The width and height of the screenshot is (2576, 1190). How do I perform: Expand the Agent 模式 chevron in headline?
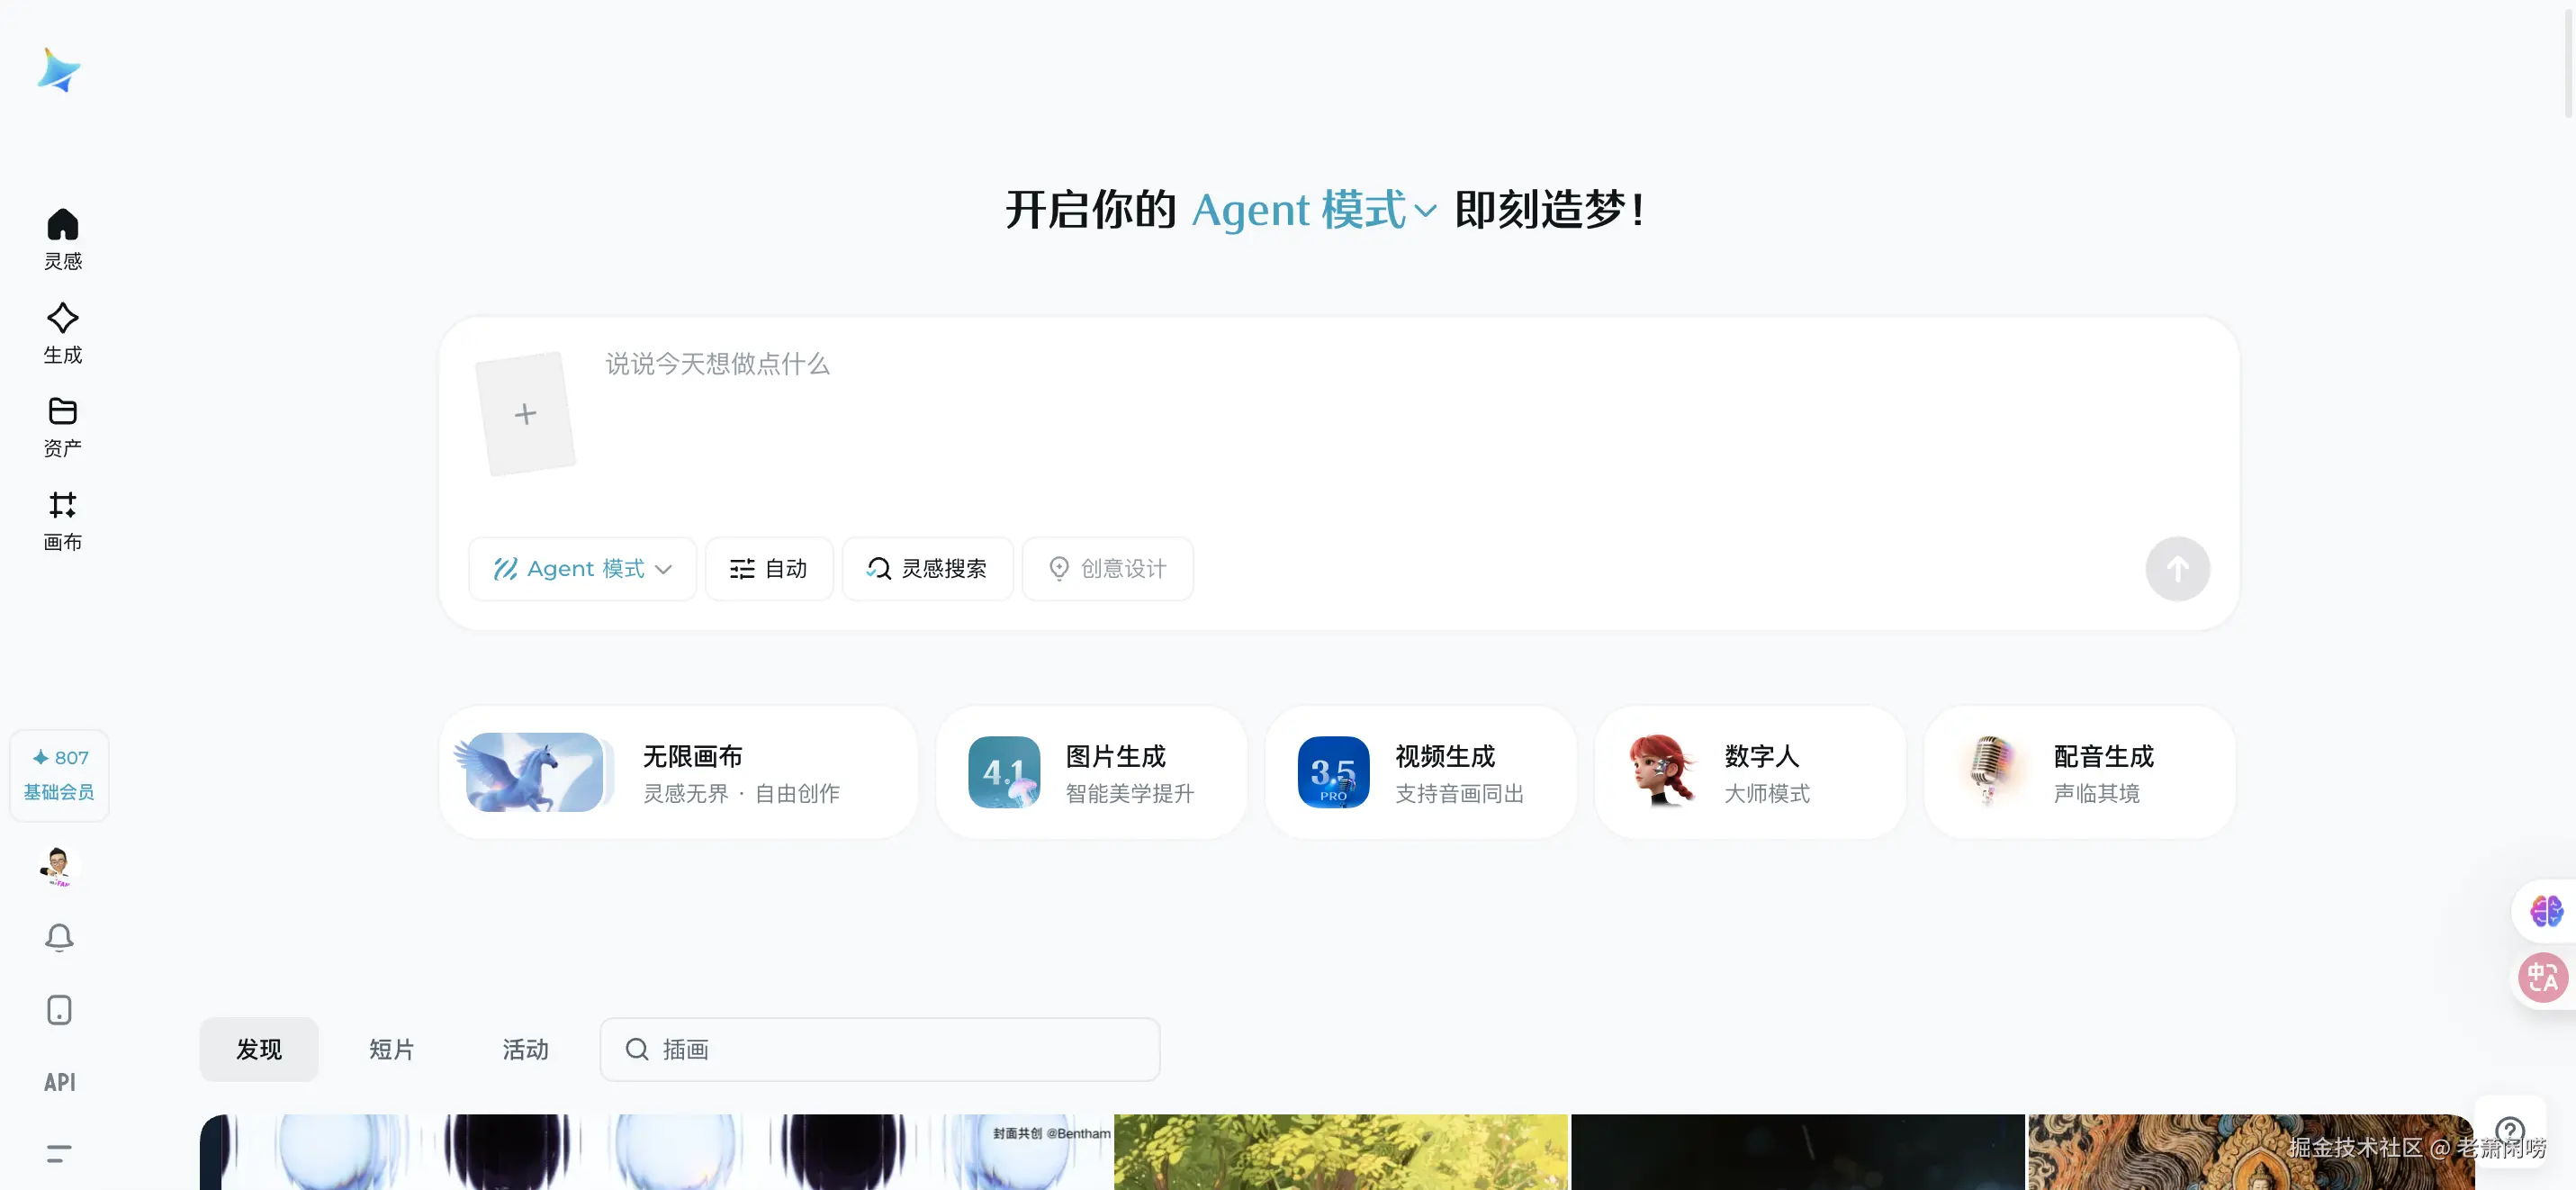click(x=1425, y=211)
